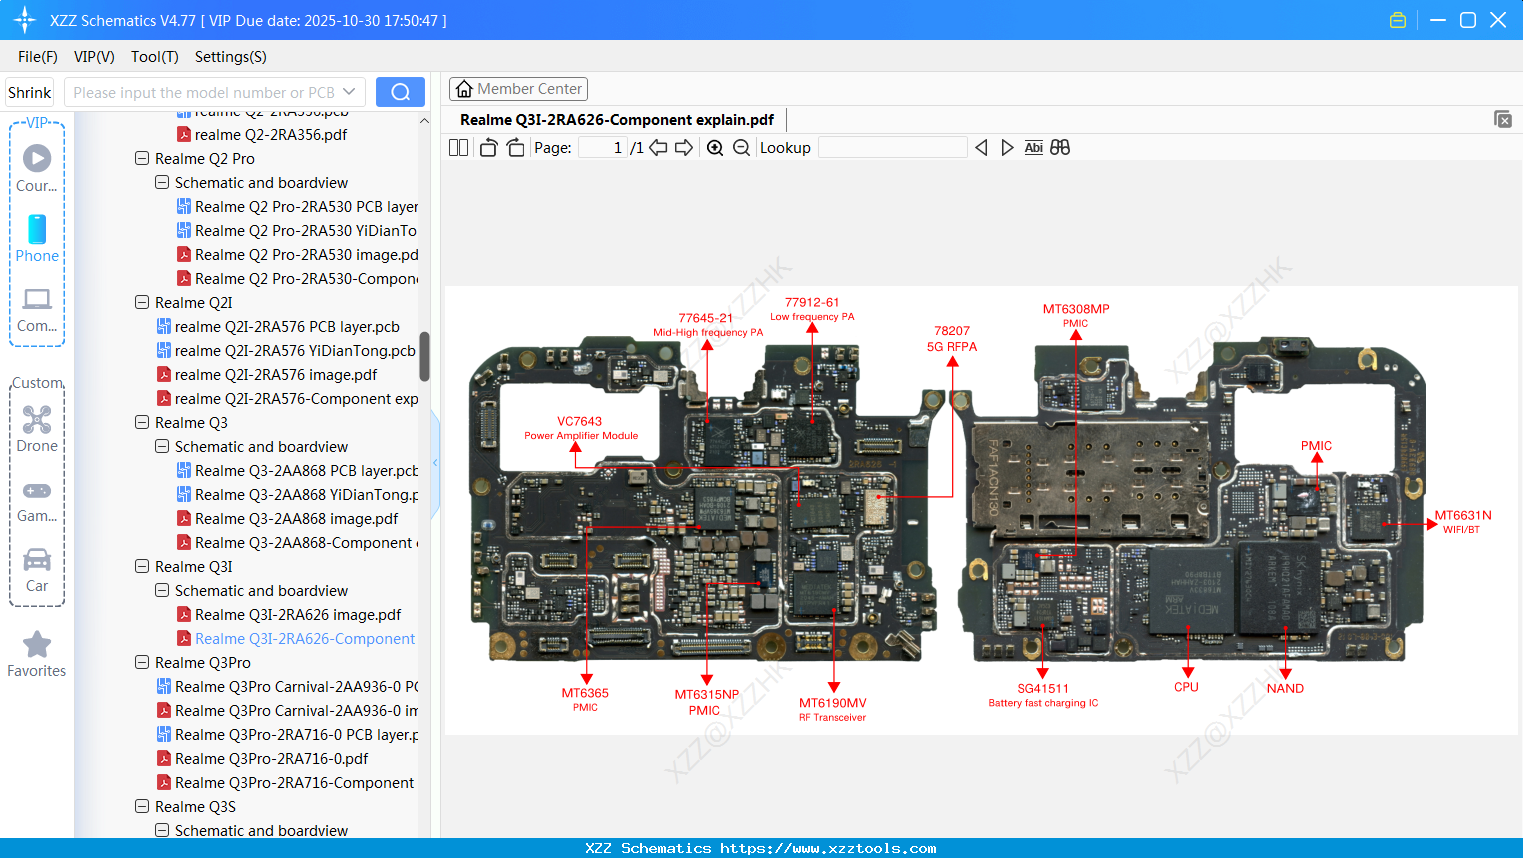
Task: Toggle Abl match-case text option
Action: pyautogui.click(x=1034, y=147)
